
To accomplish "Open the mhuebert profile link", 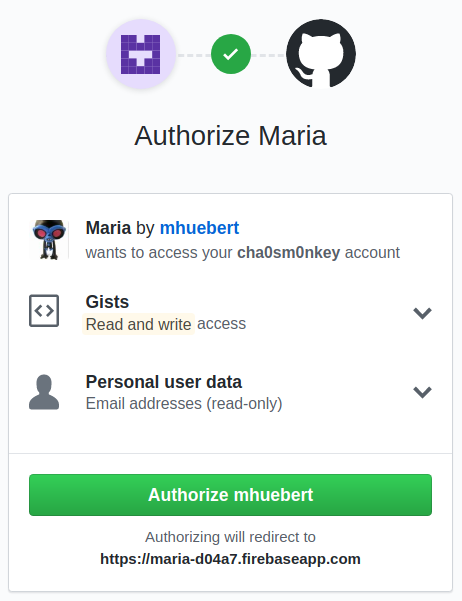I will tap(199, 228).
